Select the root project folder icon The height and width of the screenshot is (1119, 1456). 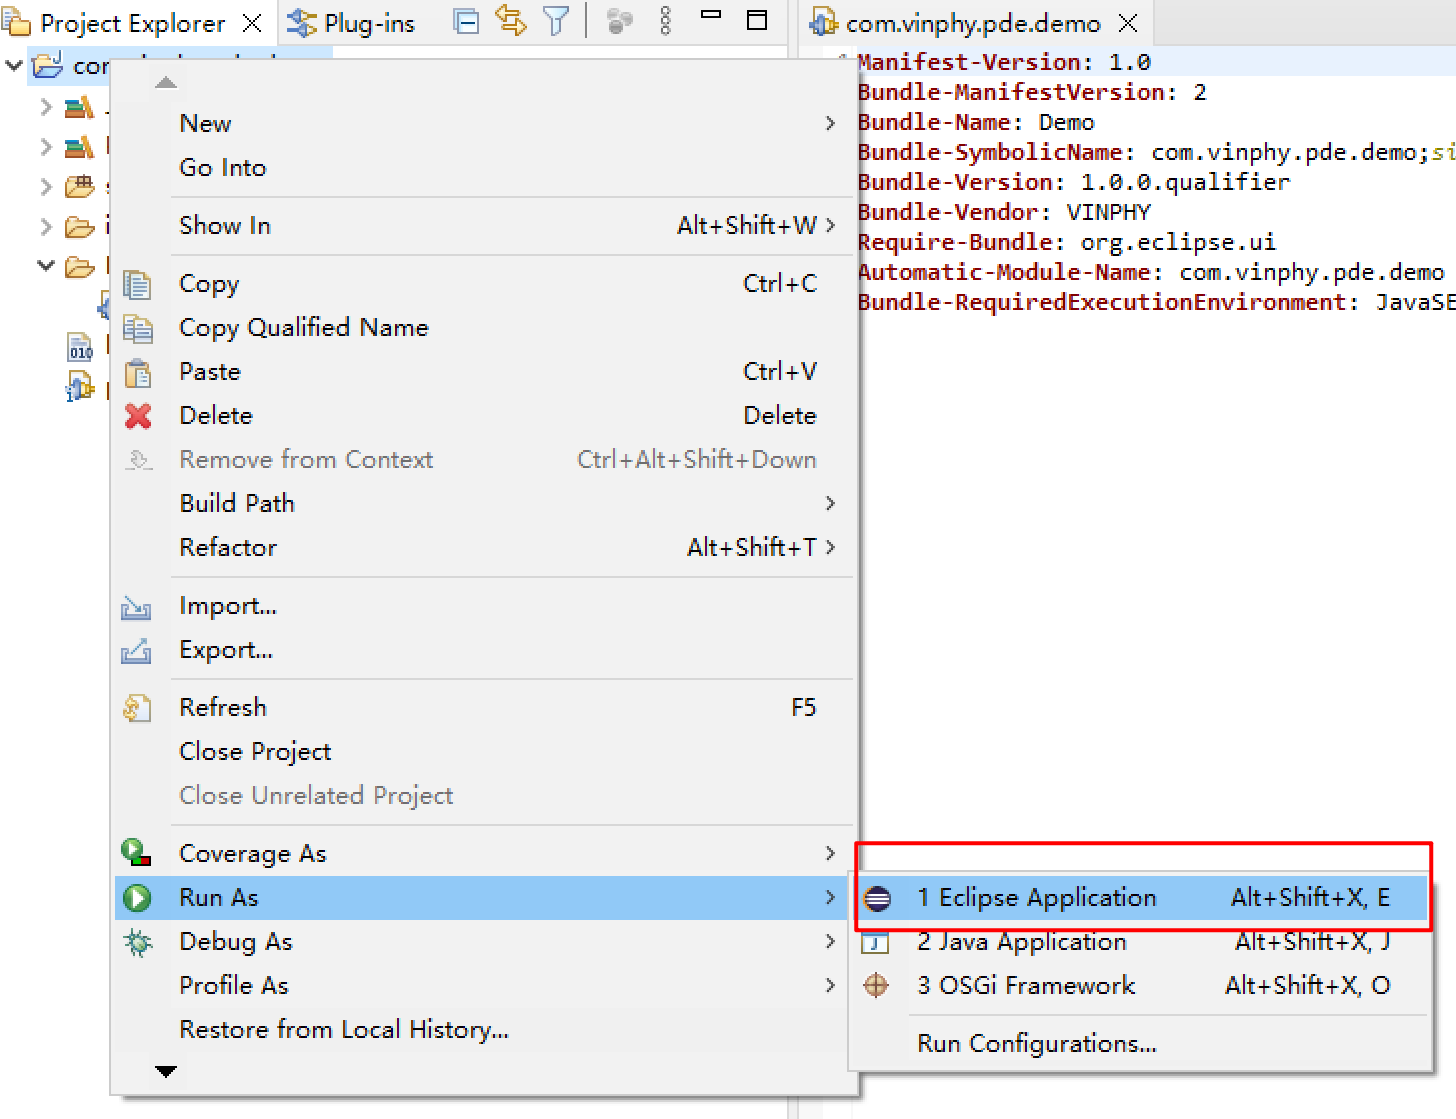[x=47, y=66]
